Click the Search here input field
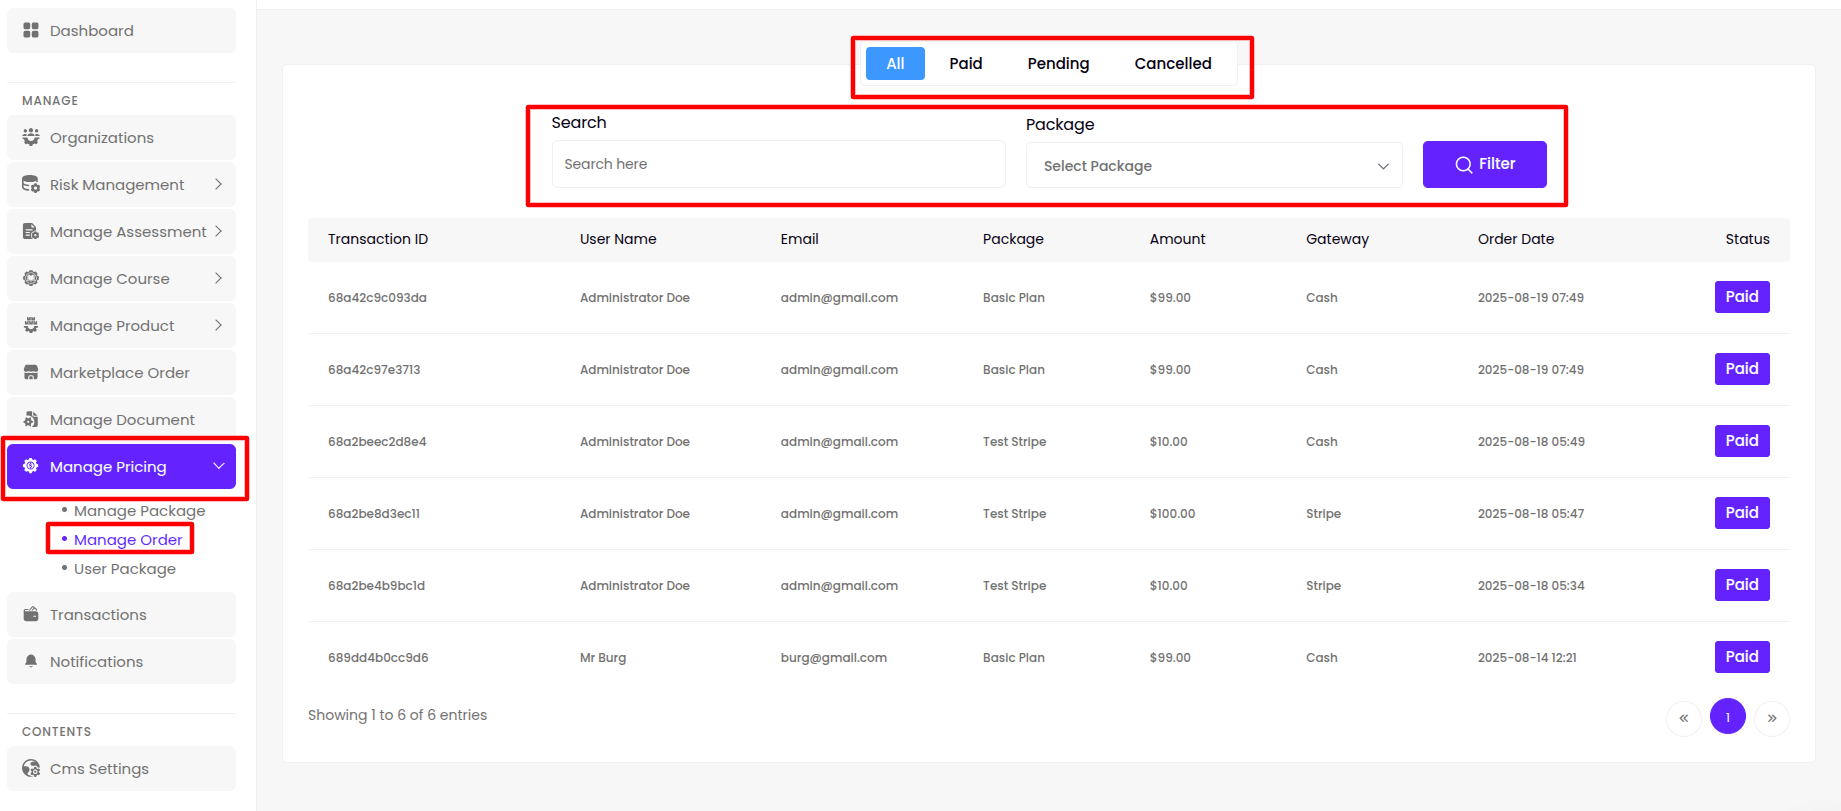Screen dimensions: 1841x811 point(778,164)
